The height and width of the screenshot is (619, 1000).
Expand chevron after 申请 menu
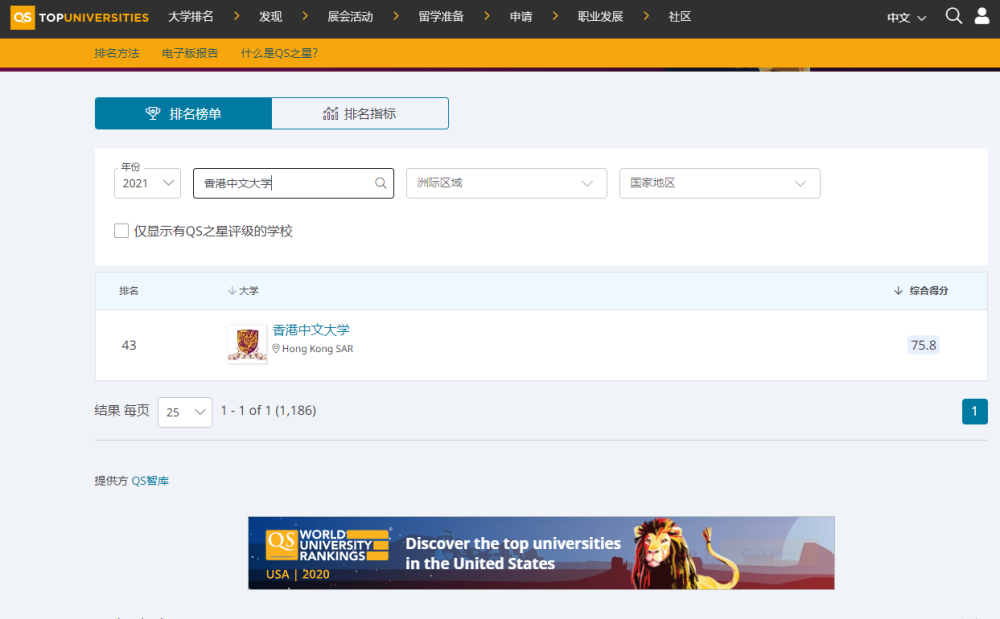pos(555,16)
